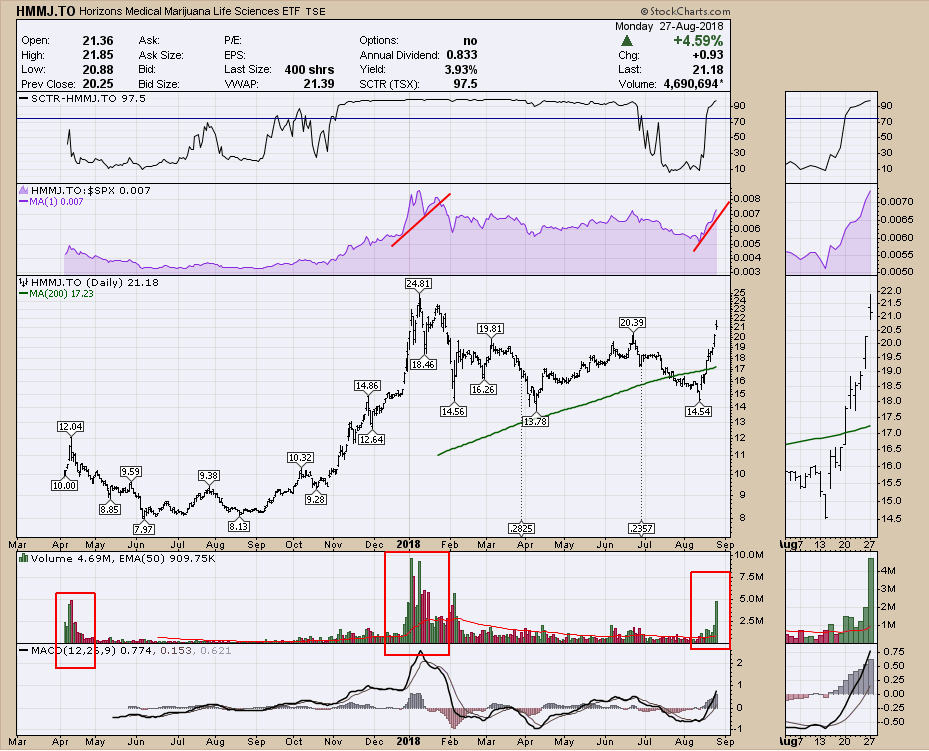
Task: Click the .2357 dividend marker label
Action: [x=641, y=528]
